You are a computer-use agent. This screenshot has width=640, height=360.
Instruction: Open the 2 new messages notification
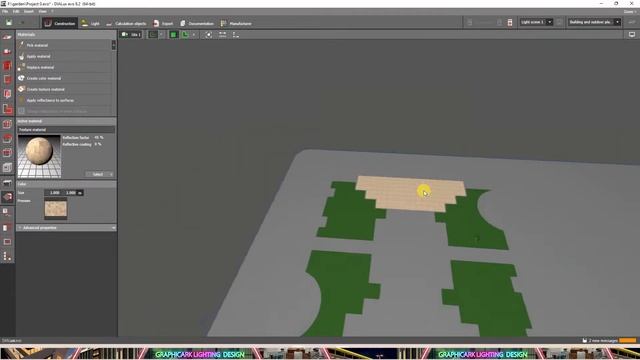600,340
